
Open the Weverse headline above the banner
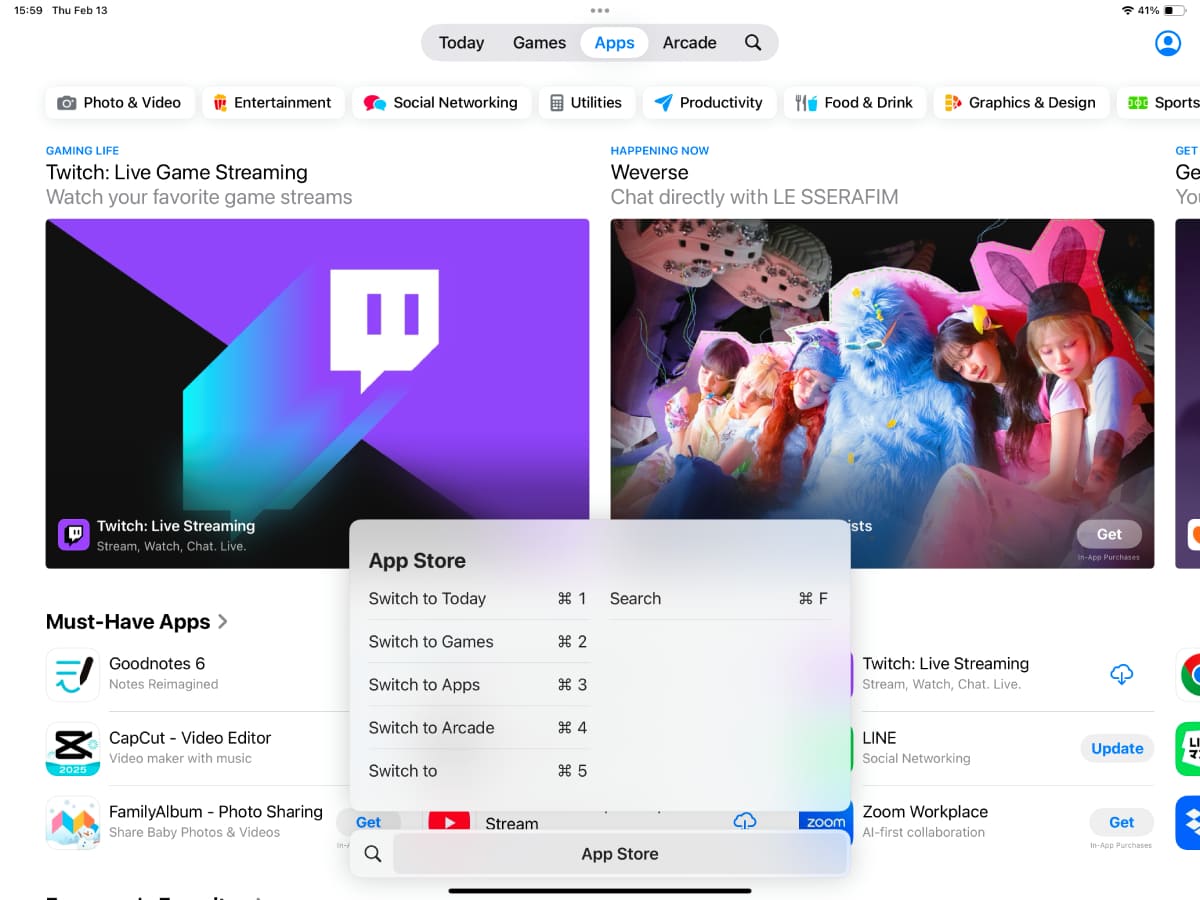coord(650,172)
